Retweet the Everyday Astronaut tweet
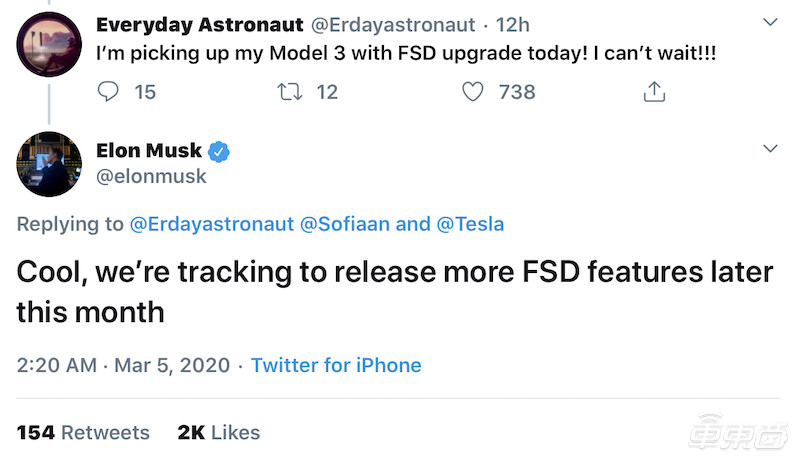 (289, 92)
